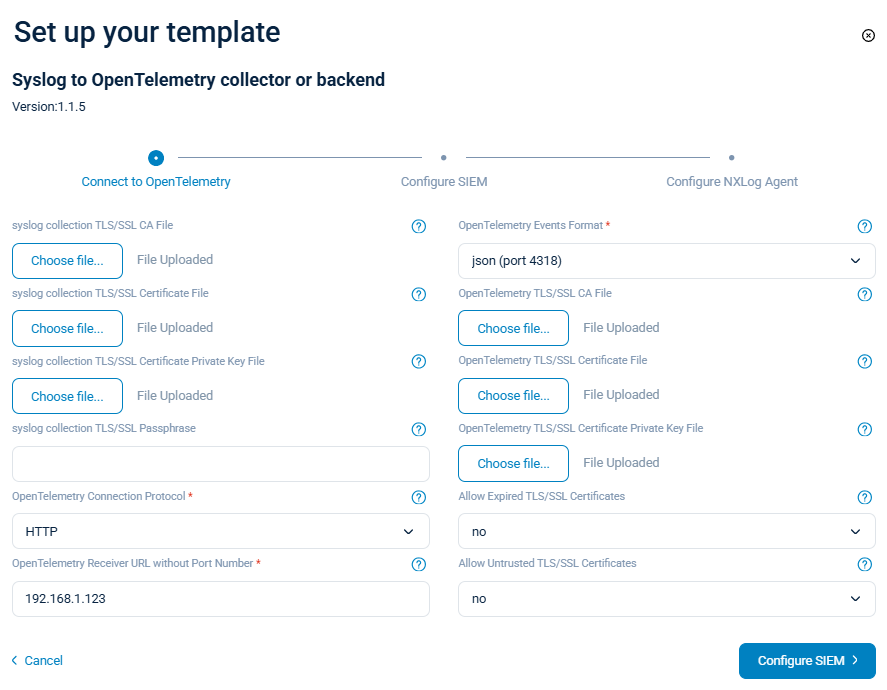Viewport: 887px width, 690px height.
Task: Open help for OpenTelemetry Receiver URL field
Action: (419, 564)
